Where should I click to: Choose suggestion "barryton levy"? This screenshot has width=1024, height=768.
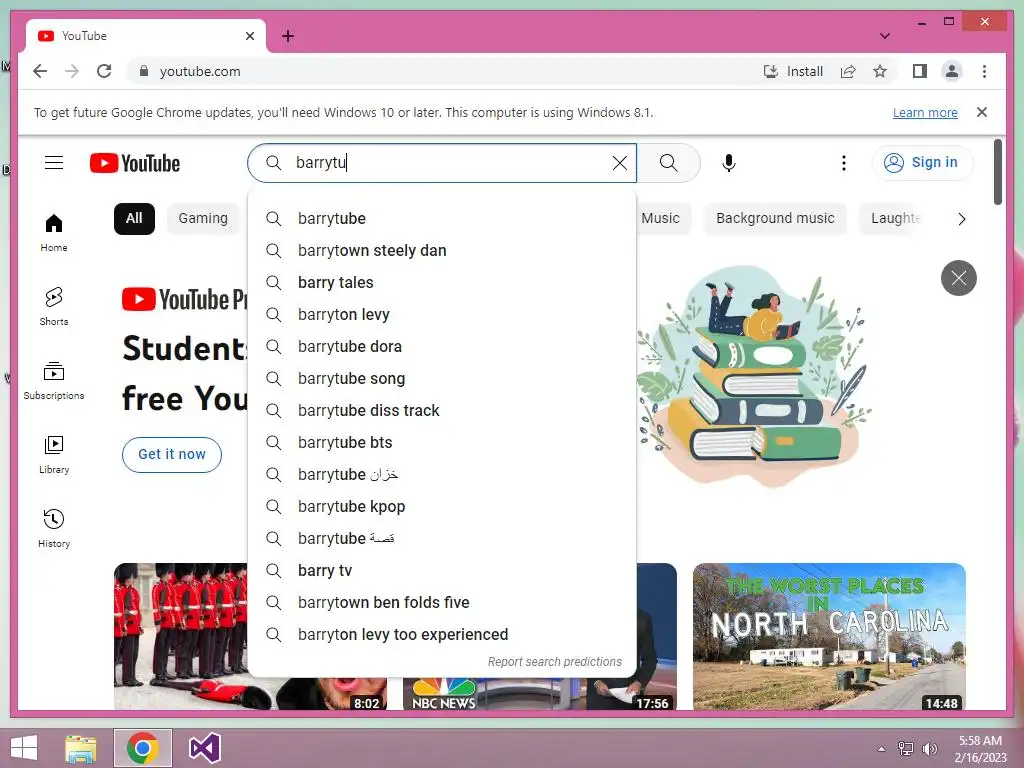coord(442,314)
